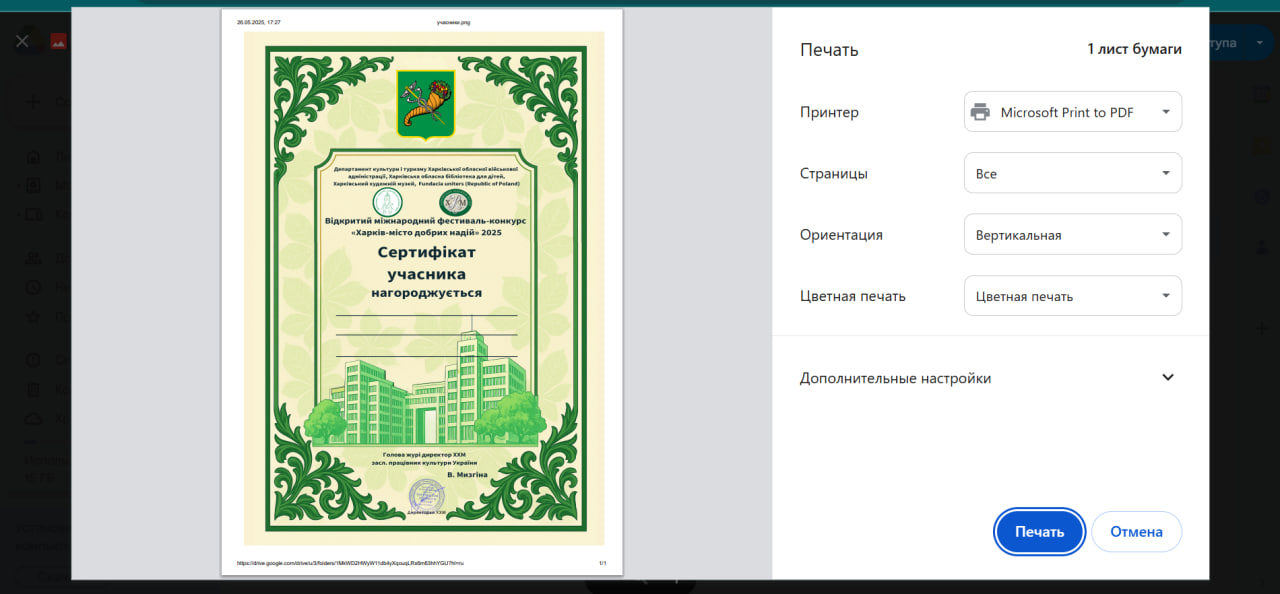Open the Starred star icon in the Drive sidebar
1280x594 pixels.
pyautogui.click(x=33, y=316)
